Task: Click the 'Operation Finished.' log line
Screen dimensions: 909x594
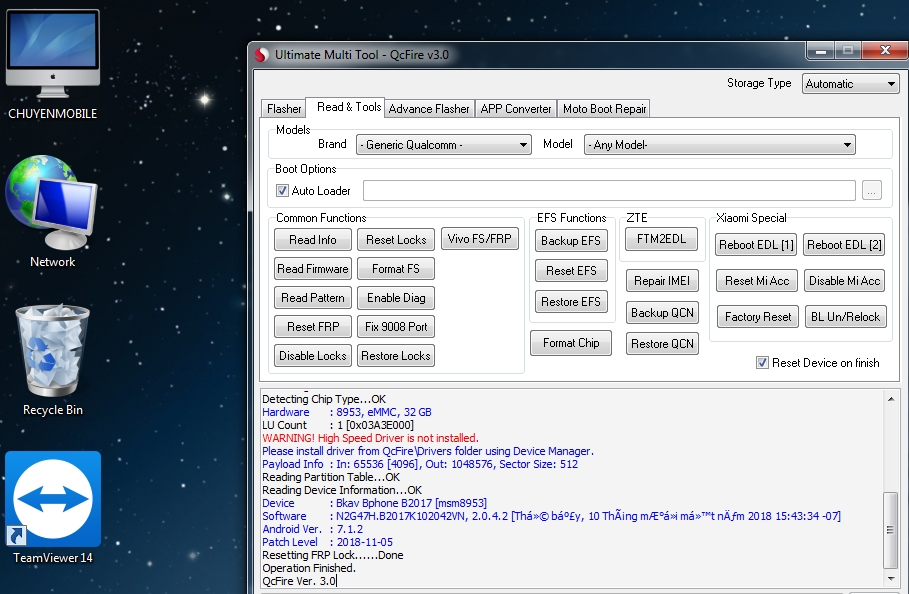Action: pos(309,568)
